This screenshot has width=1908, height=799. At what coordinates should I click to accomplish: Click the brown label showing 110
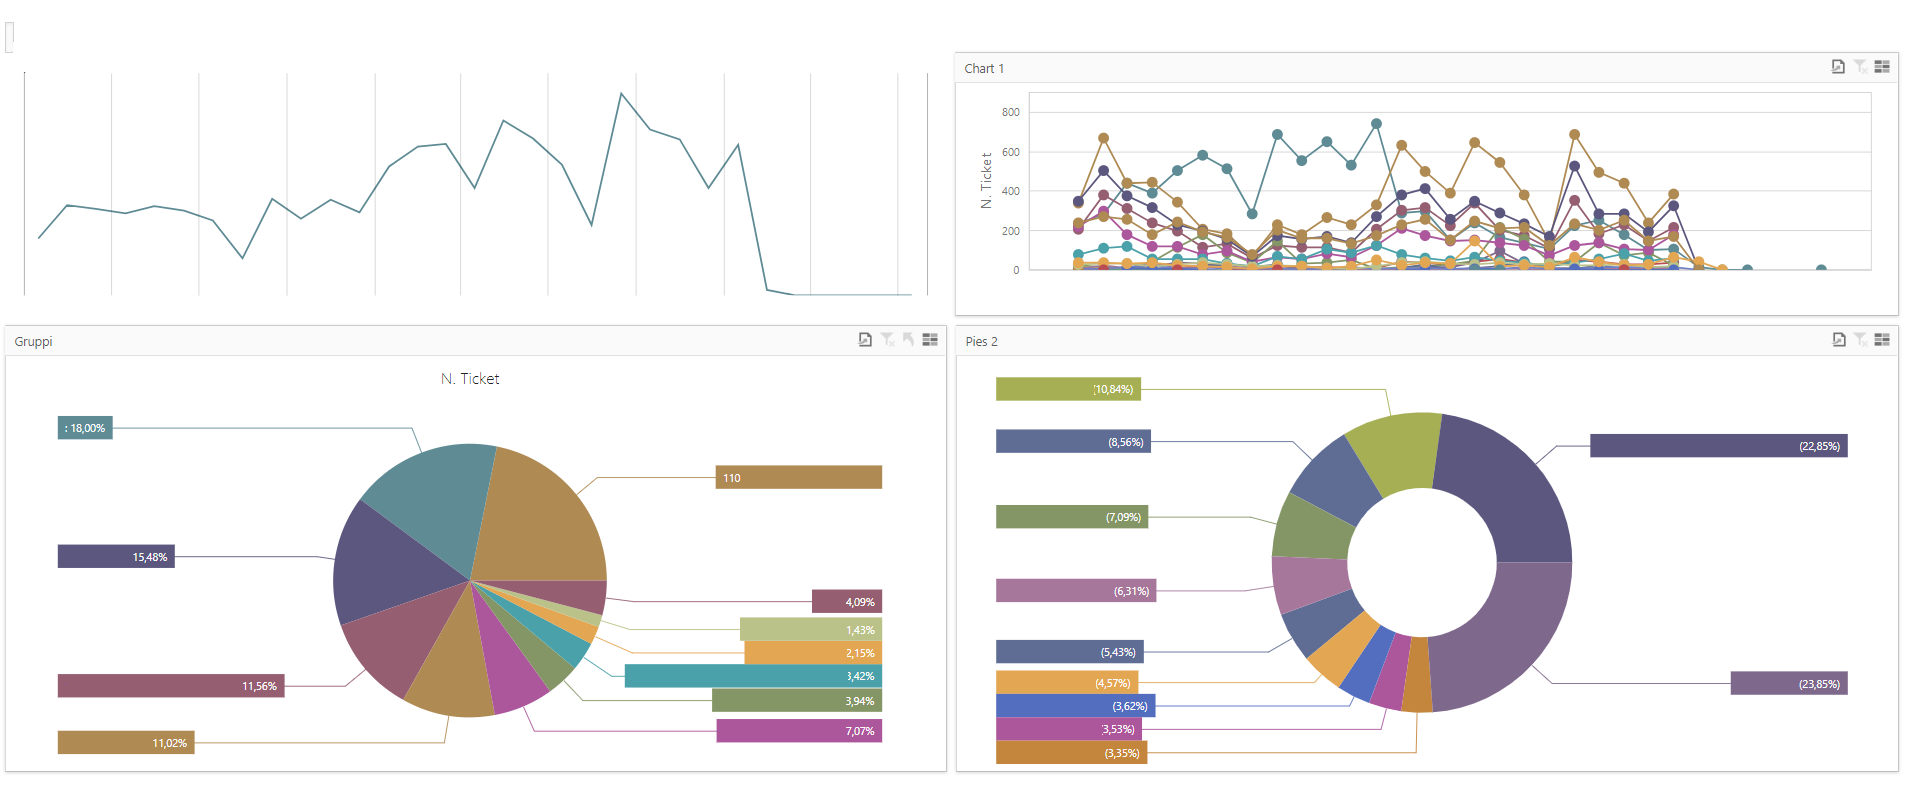(798, 478)
